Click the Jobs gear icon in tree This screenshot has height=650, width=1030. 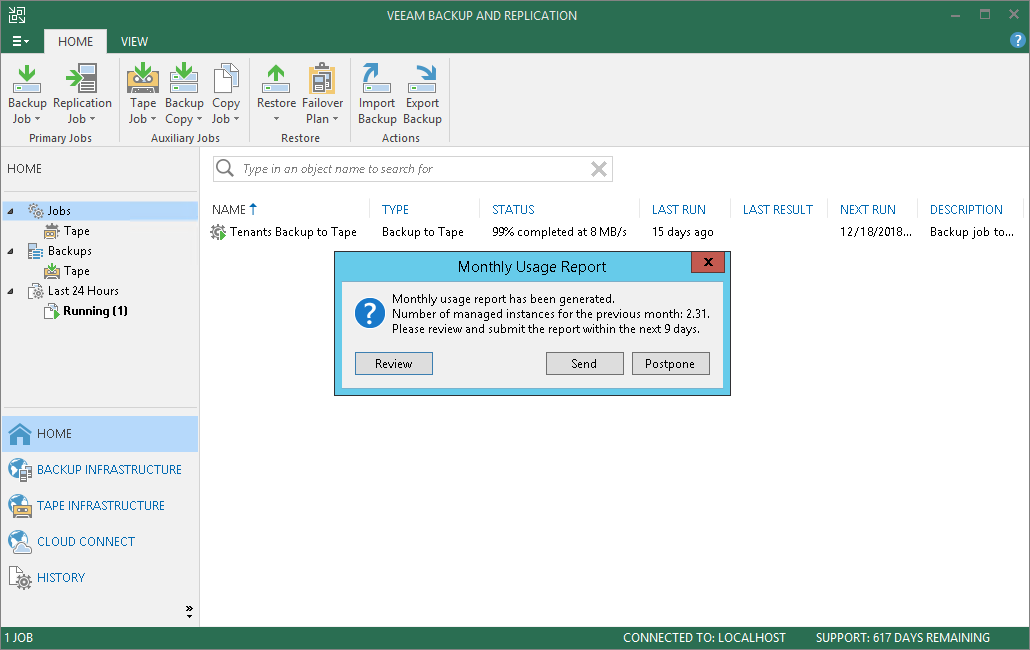[35, 211]
